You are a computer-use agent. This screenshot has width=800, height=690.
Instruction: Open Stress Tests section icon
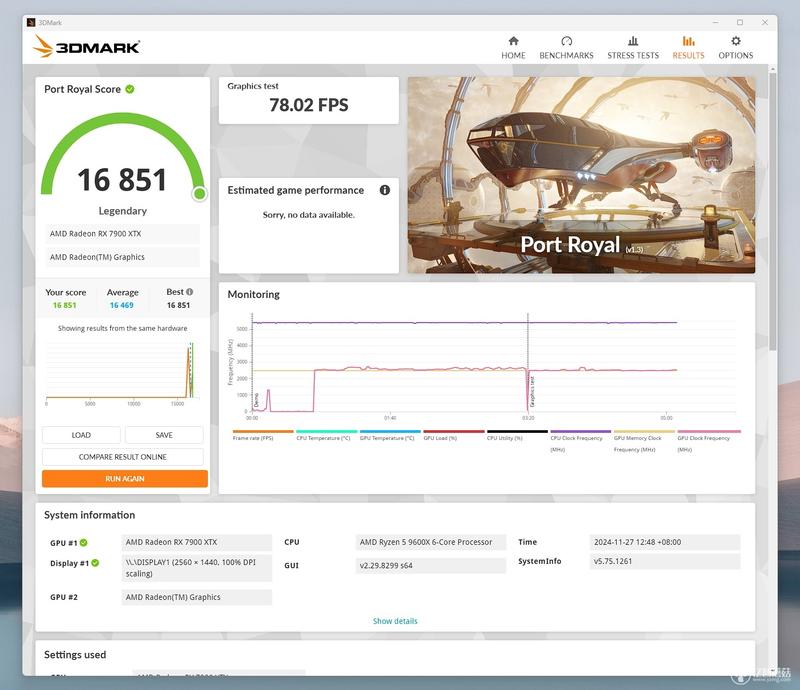coord(633,41)
